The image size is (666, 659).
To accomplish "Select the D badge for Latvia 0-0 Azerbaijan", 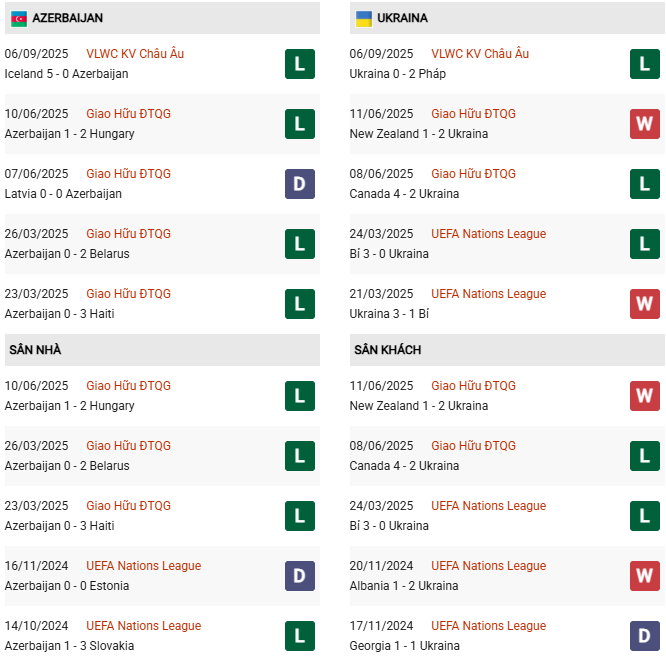I will 299,184.
